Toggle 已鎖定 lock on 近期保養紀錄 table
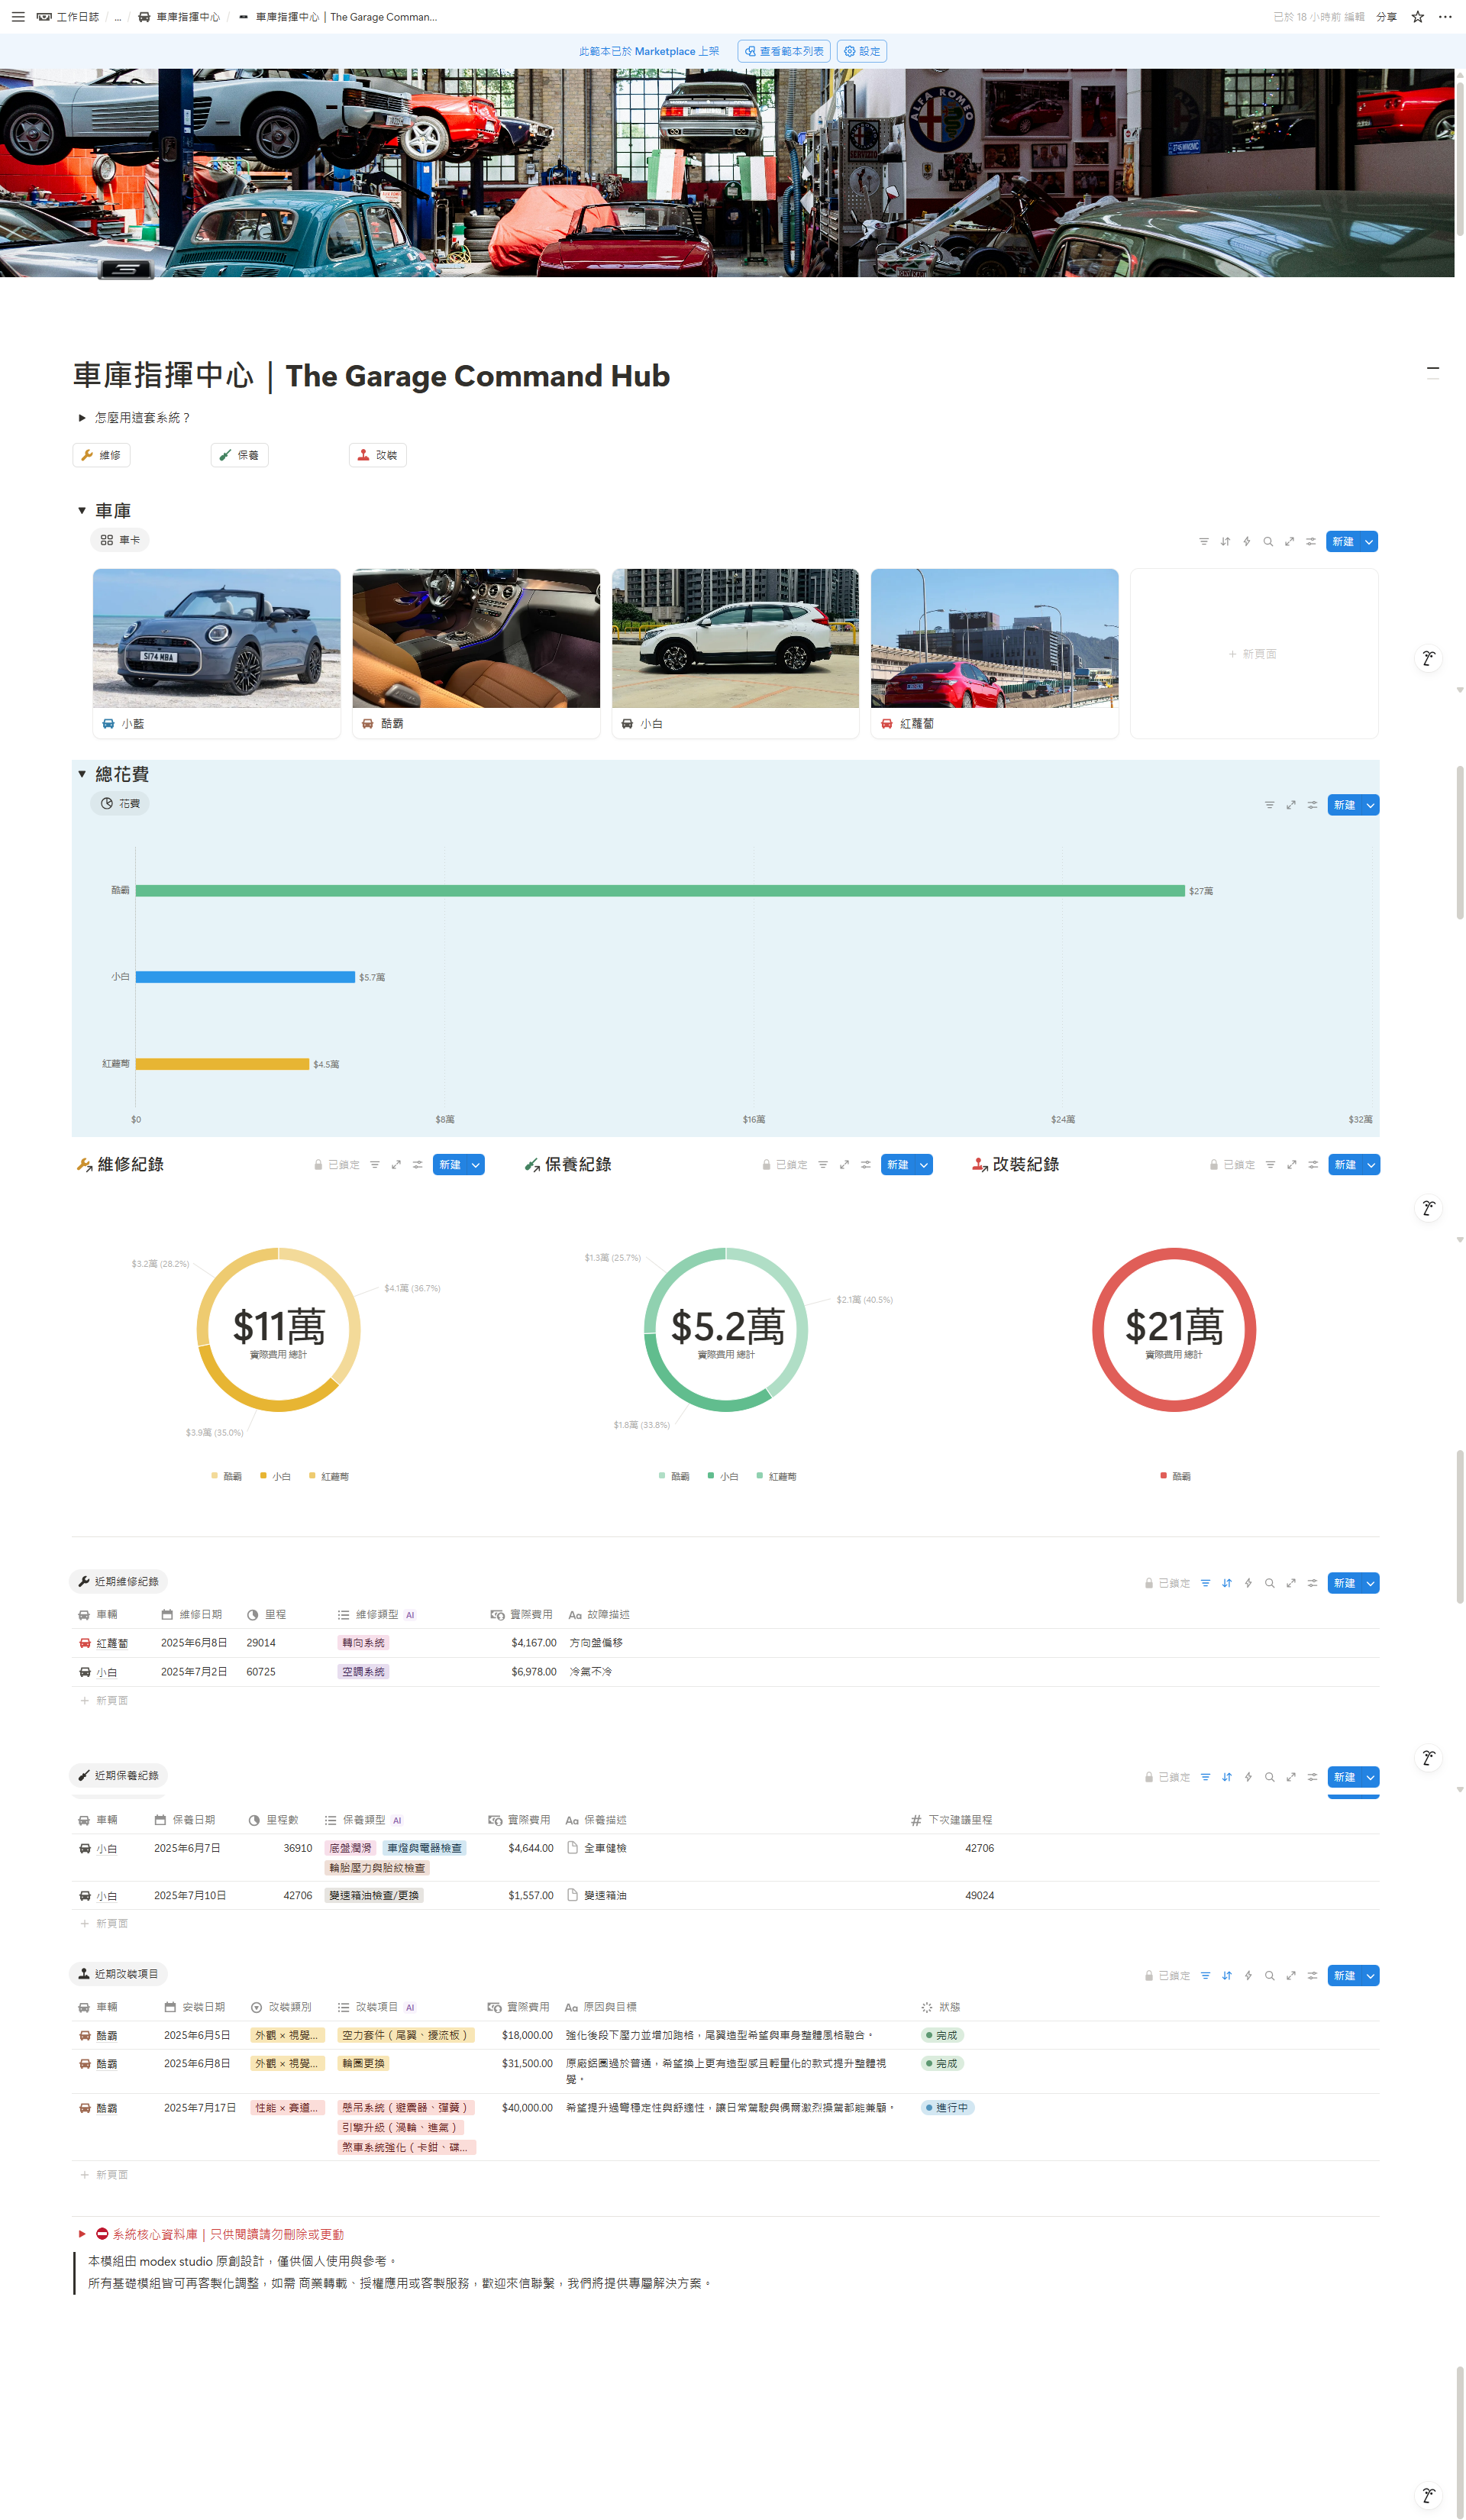Viewport: 1466px width, 2520px height. [1167, 1777]
